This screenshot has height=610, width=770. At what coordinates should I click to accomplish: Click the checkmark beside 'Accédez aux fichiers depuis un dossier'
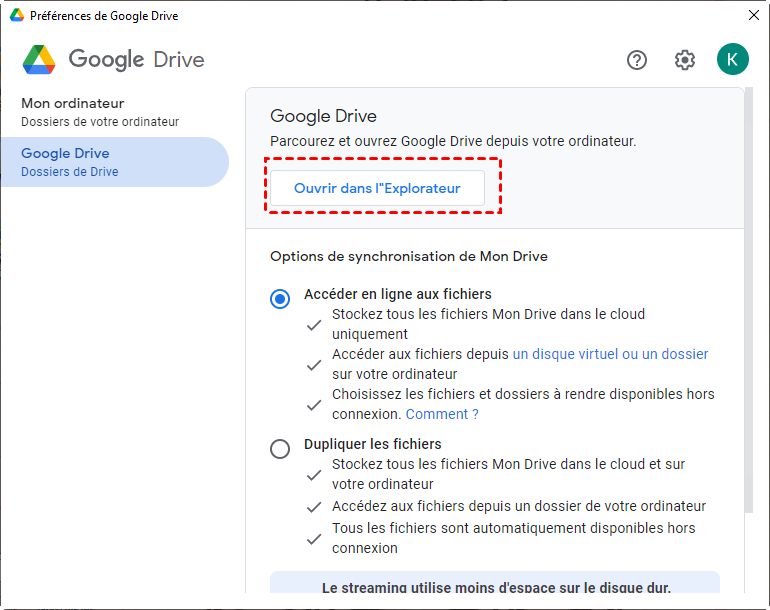pyautogui.click(x=314, y=506)
